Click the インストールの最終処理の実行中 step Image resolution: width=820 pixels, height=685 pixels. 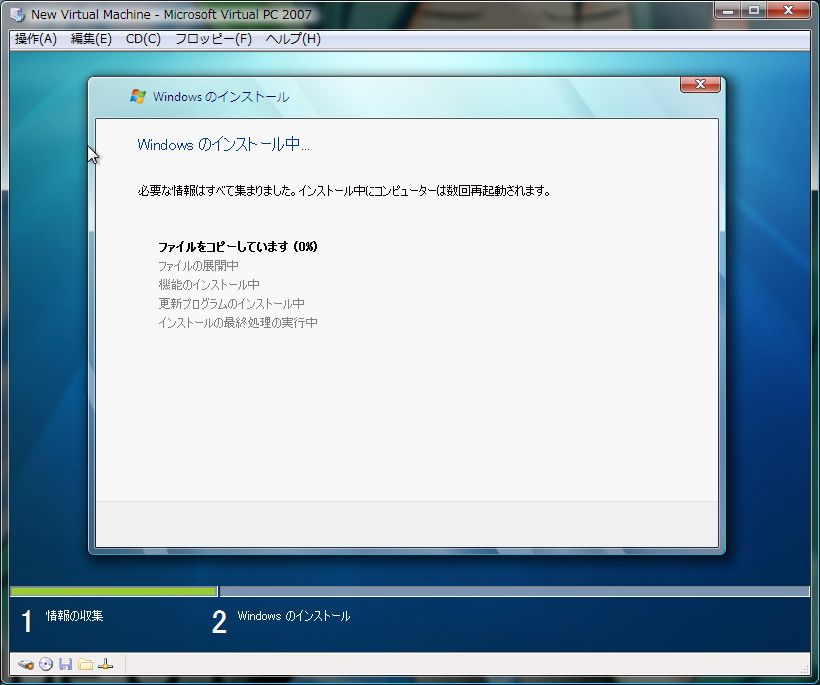pyautogui.click(x=238, y=323)
